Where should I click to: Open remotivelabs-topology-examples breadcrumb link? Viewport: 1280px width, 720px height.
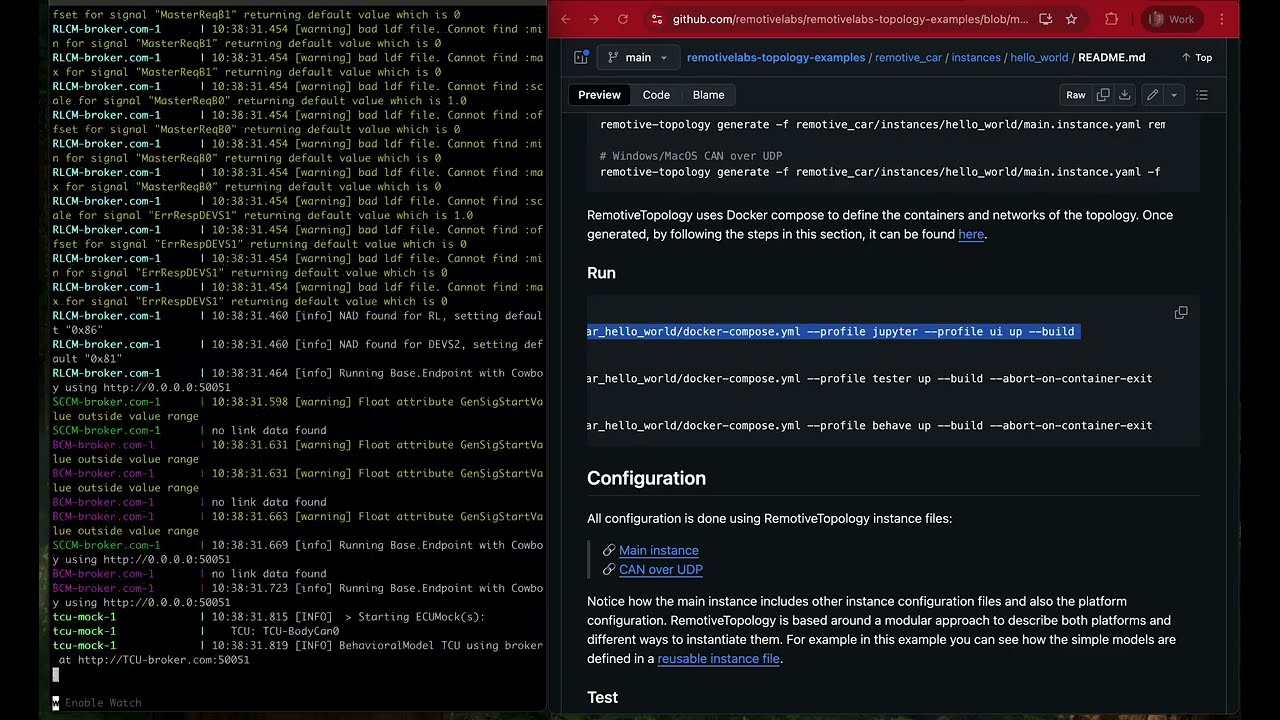[776, 58]
